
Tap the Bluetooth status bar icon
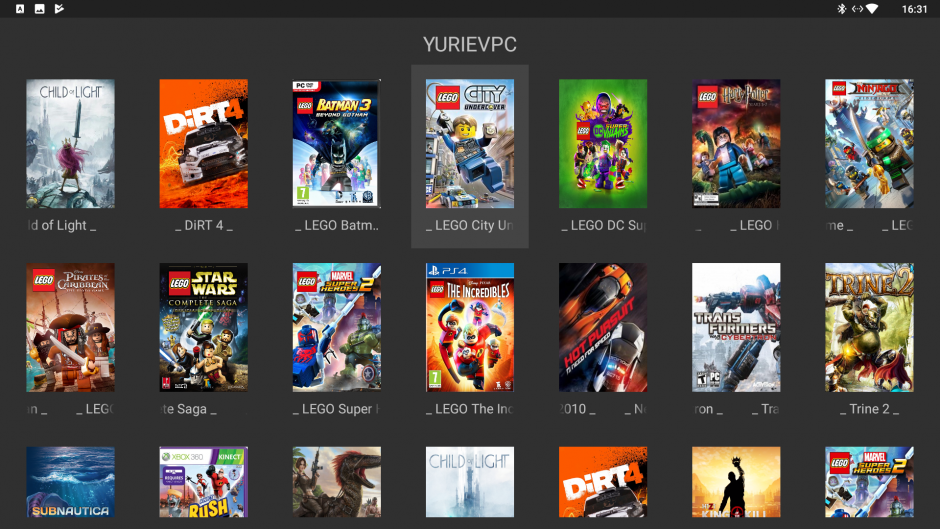[x=841, y=8]
